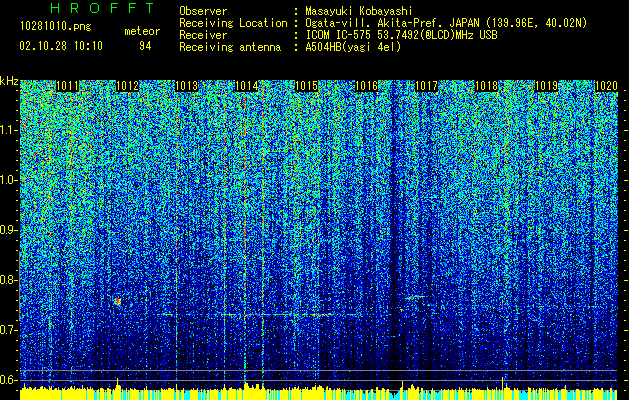
Task: Click the Observer label
Action: point(203,11)
